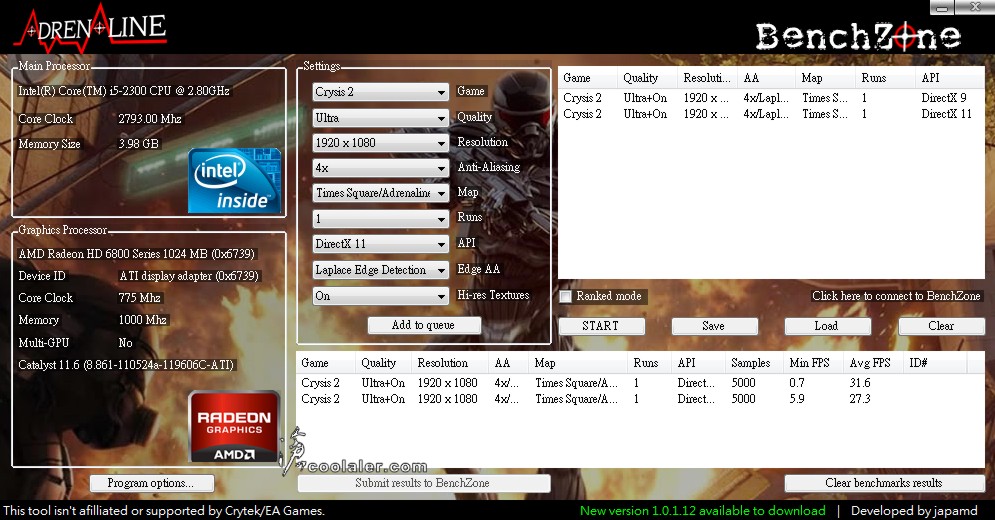Open Program options
The width and height of the screenshot is (995, 520).
coord(152,483)
